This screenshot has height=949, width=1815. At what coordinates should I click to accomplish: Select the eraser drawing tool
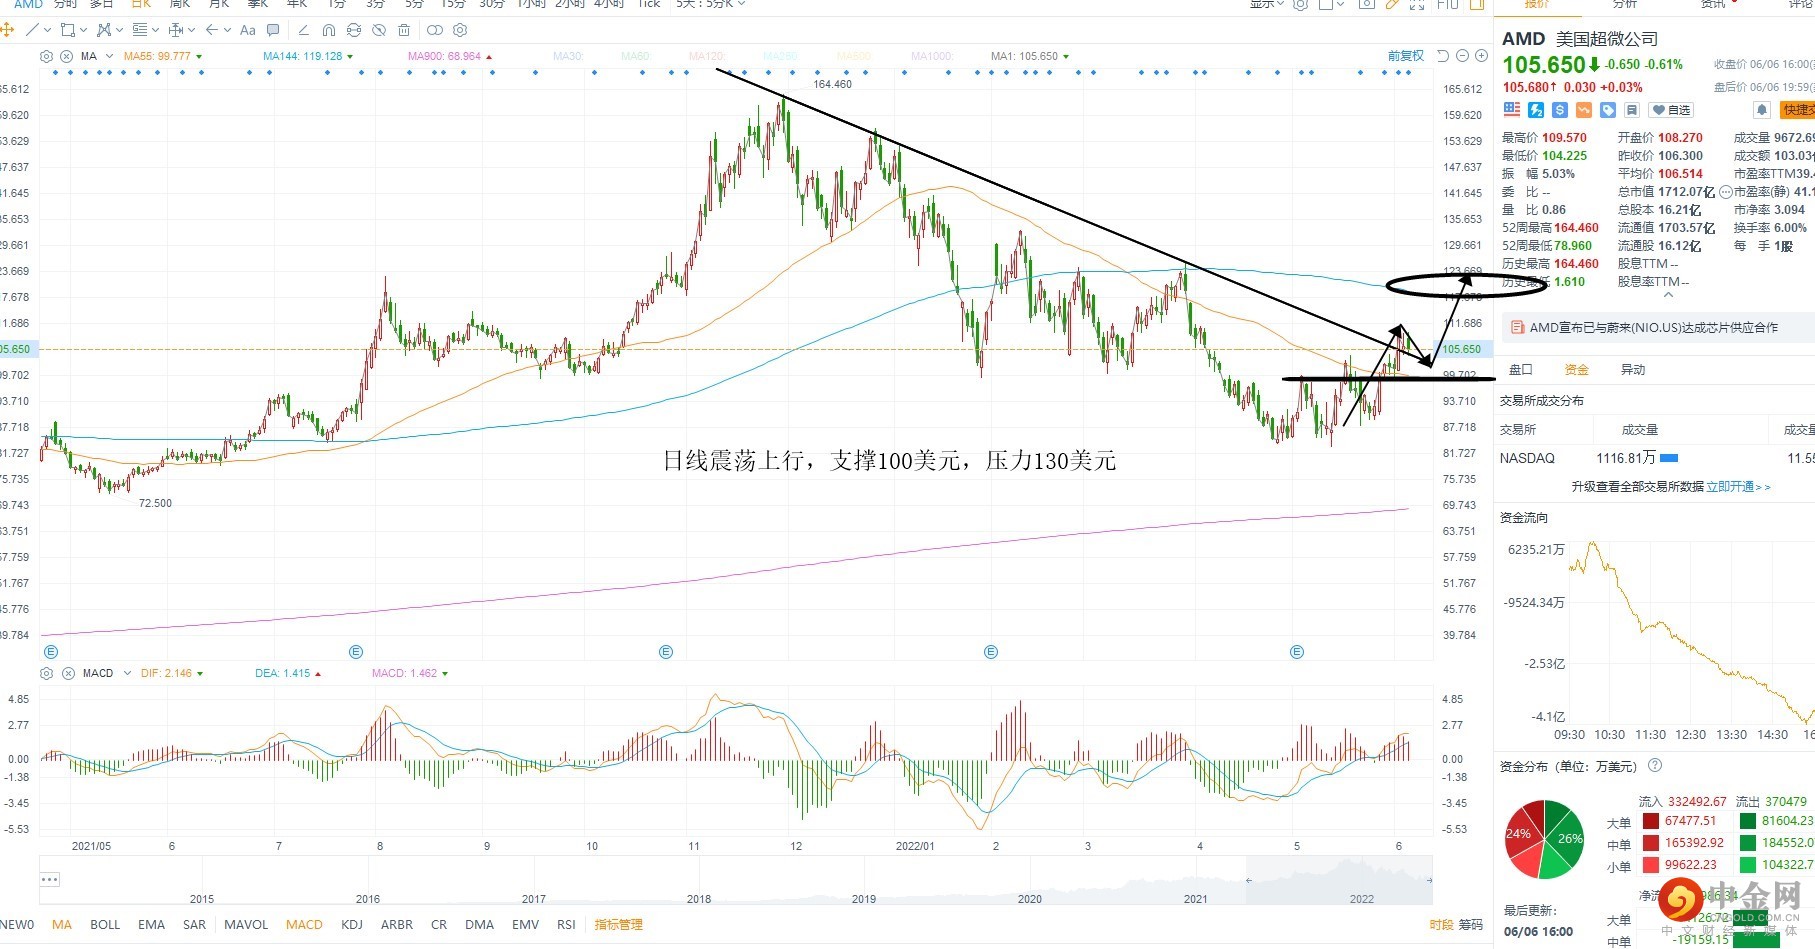[x=304, y=30]
